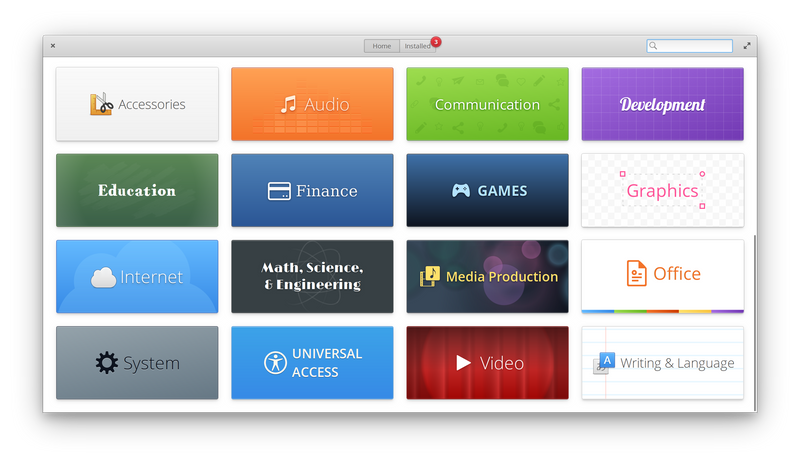
Task: Open the Internet category tile
Action: pyautogui.click(x=137, y=277)
